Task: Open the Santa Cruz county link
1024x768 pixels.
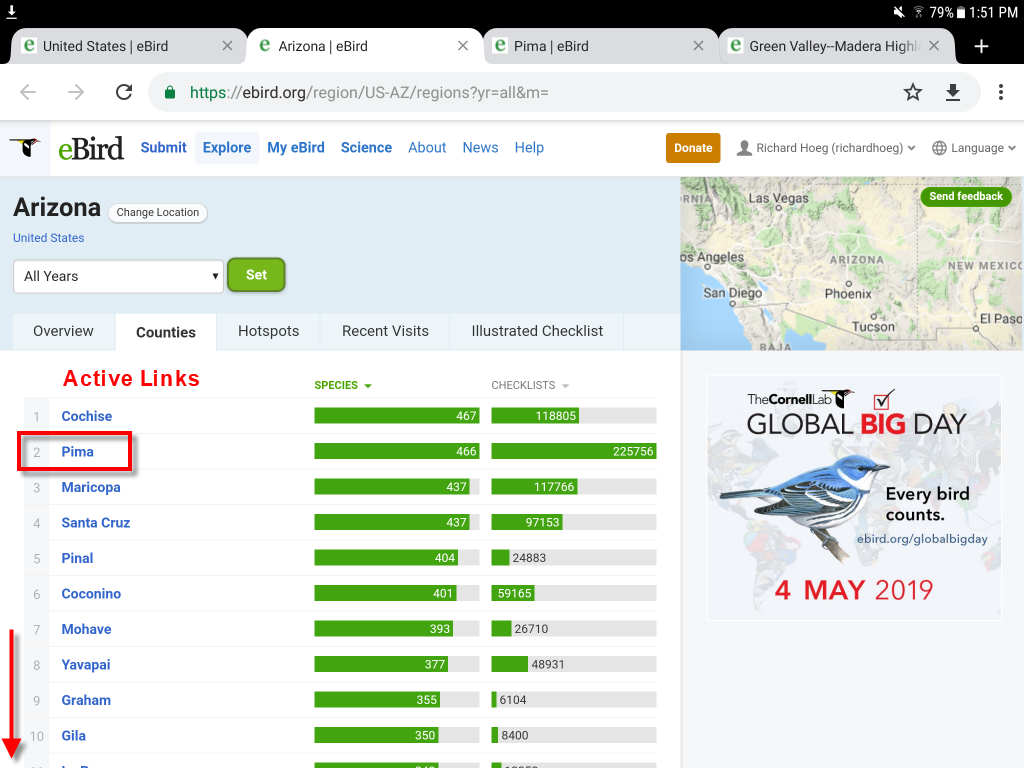Action: pyautogui.click(x=95, y=522)
